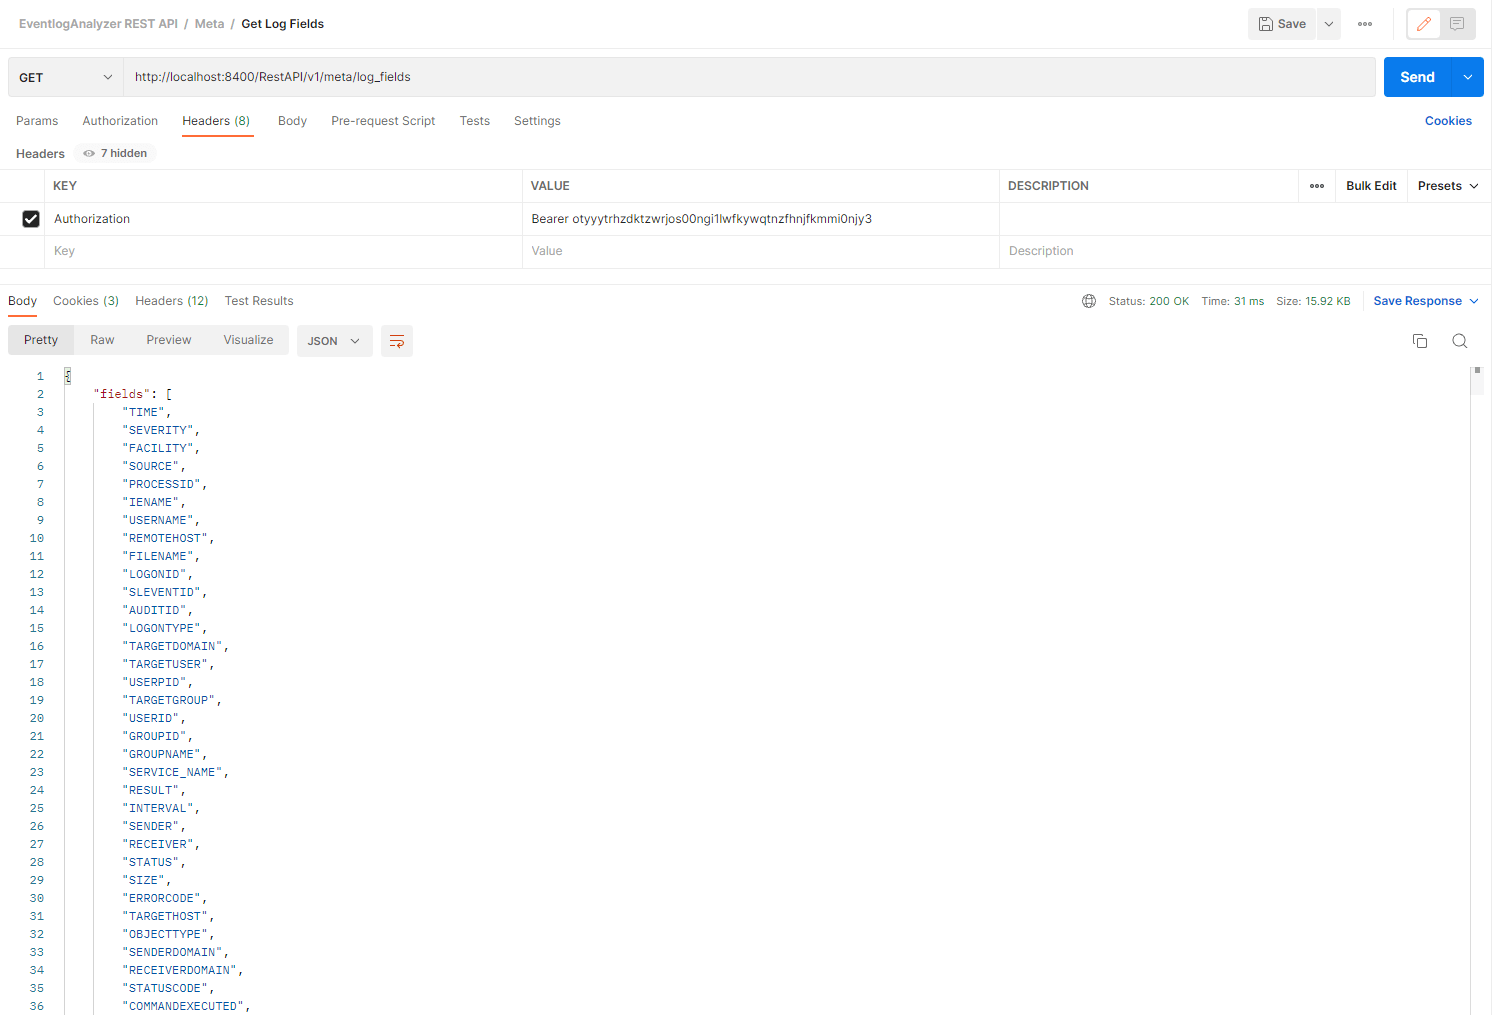Reveal the 7 hidden headers
The width and height of the screenshot is (1493, 1015).
[x=114, y=153]
